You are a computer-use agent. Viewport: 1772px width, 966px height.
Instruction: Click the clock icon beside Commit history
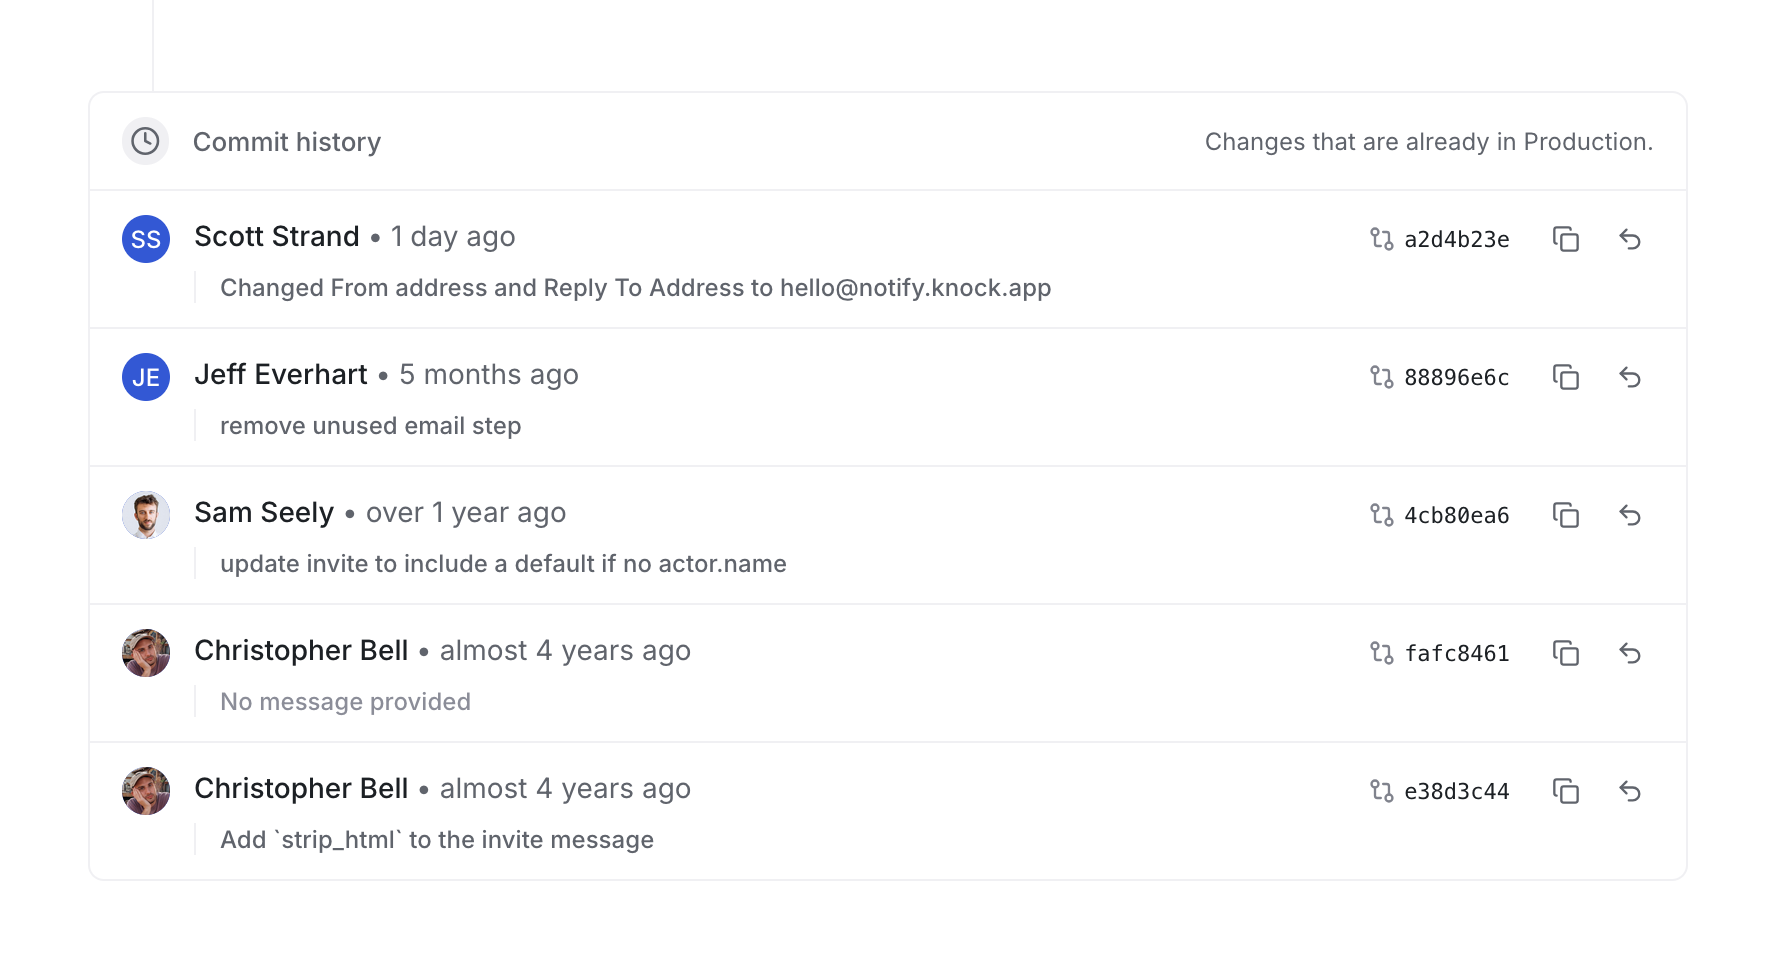click(145, 141)
